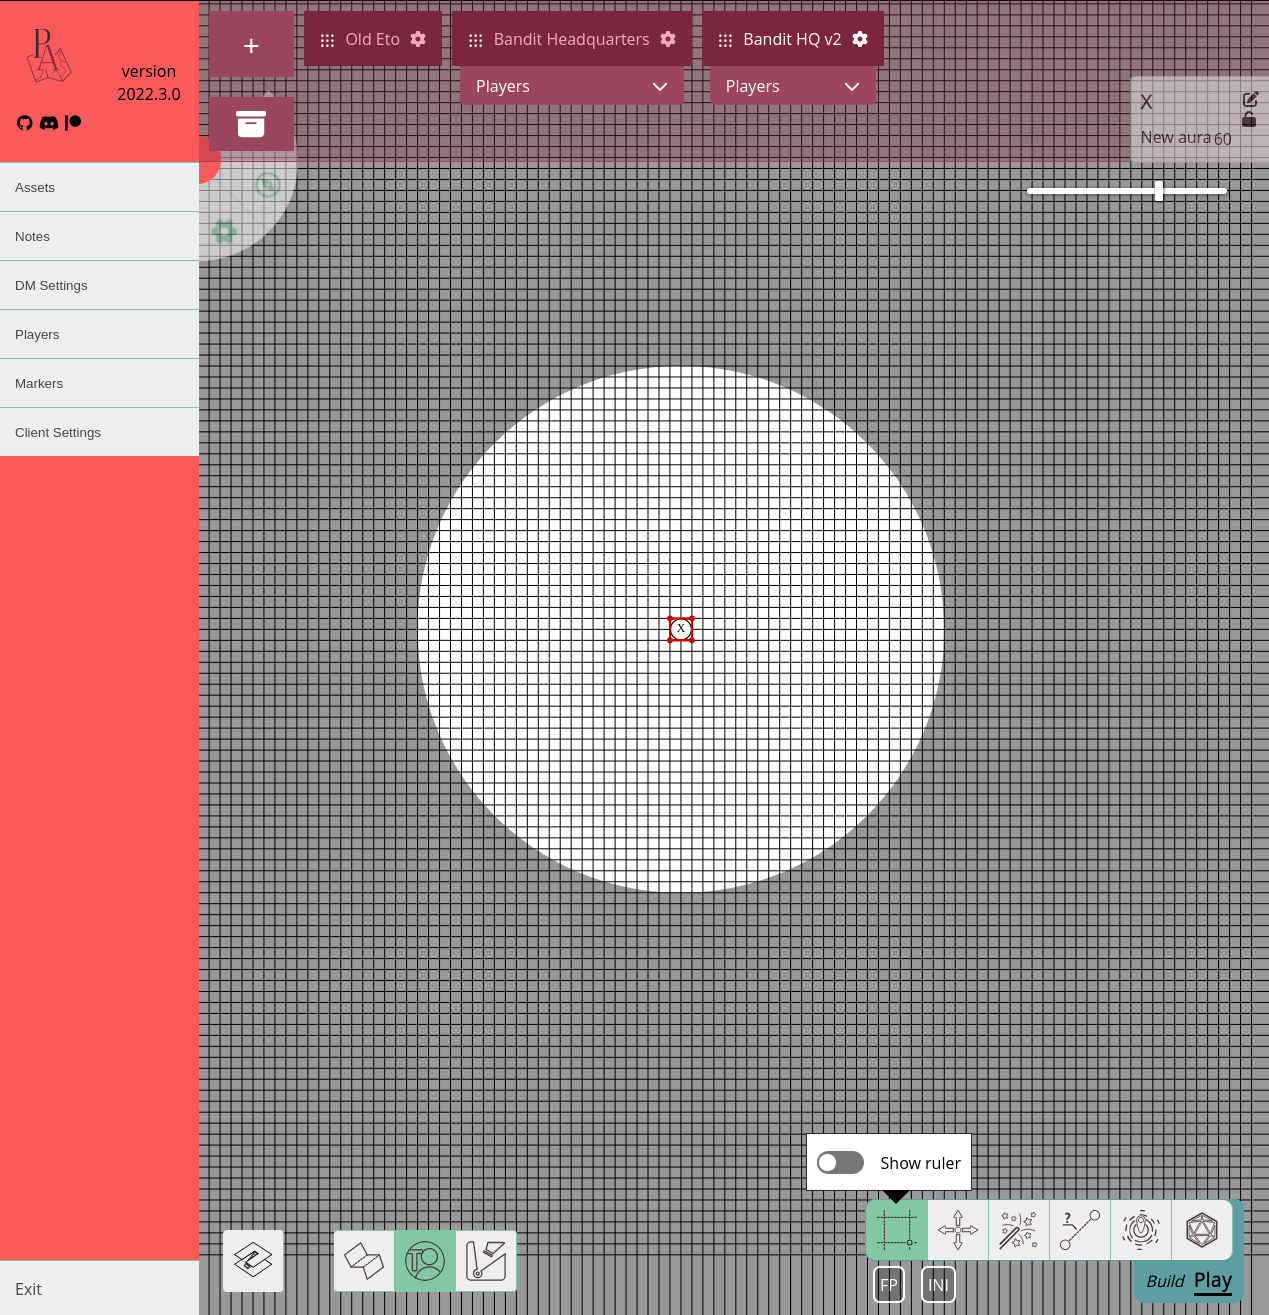Switch to Bandit HQ v2 location

tap(792, 39)
